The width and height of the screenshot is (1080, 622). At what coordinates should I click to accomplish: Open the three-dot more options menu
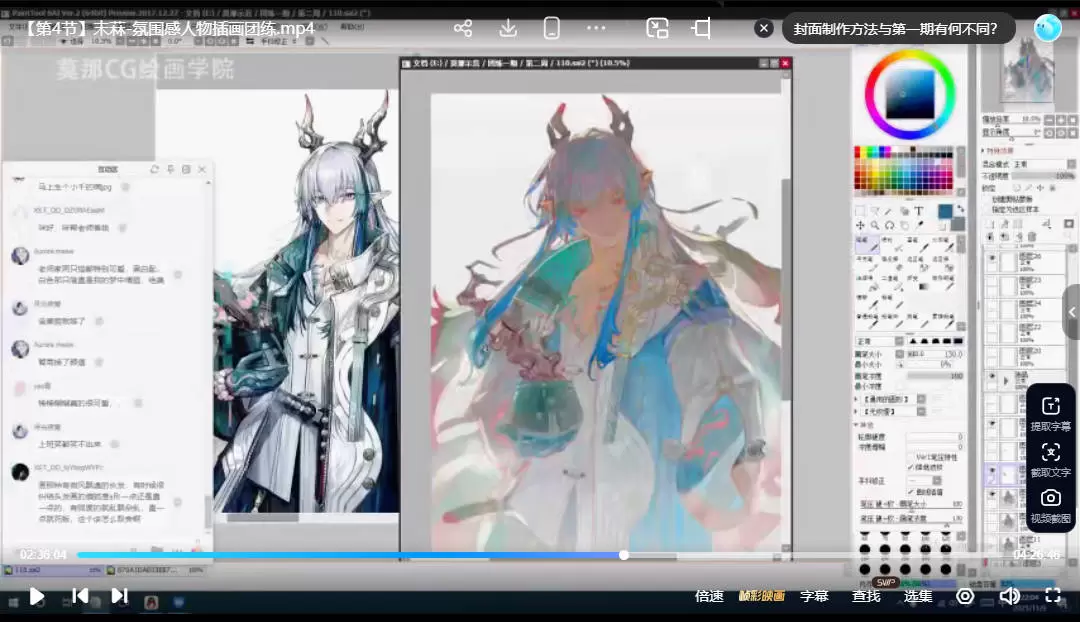coord(596,28)
